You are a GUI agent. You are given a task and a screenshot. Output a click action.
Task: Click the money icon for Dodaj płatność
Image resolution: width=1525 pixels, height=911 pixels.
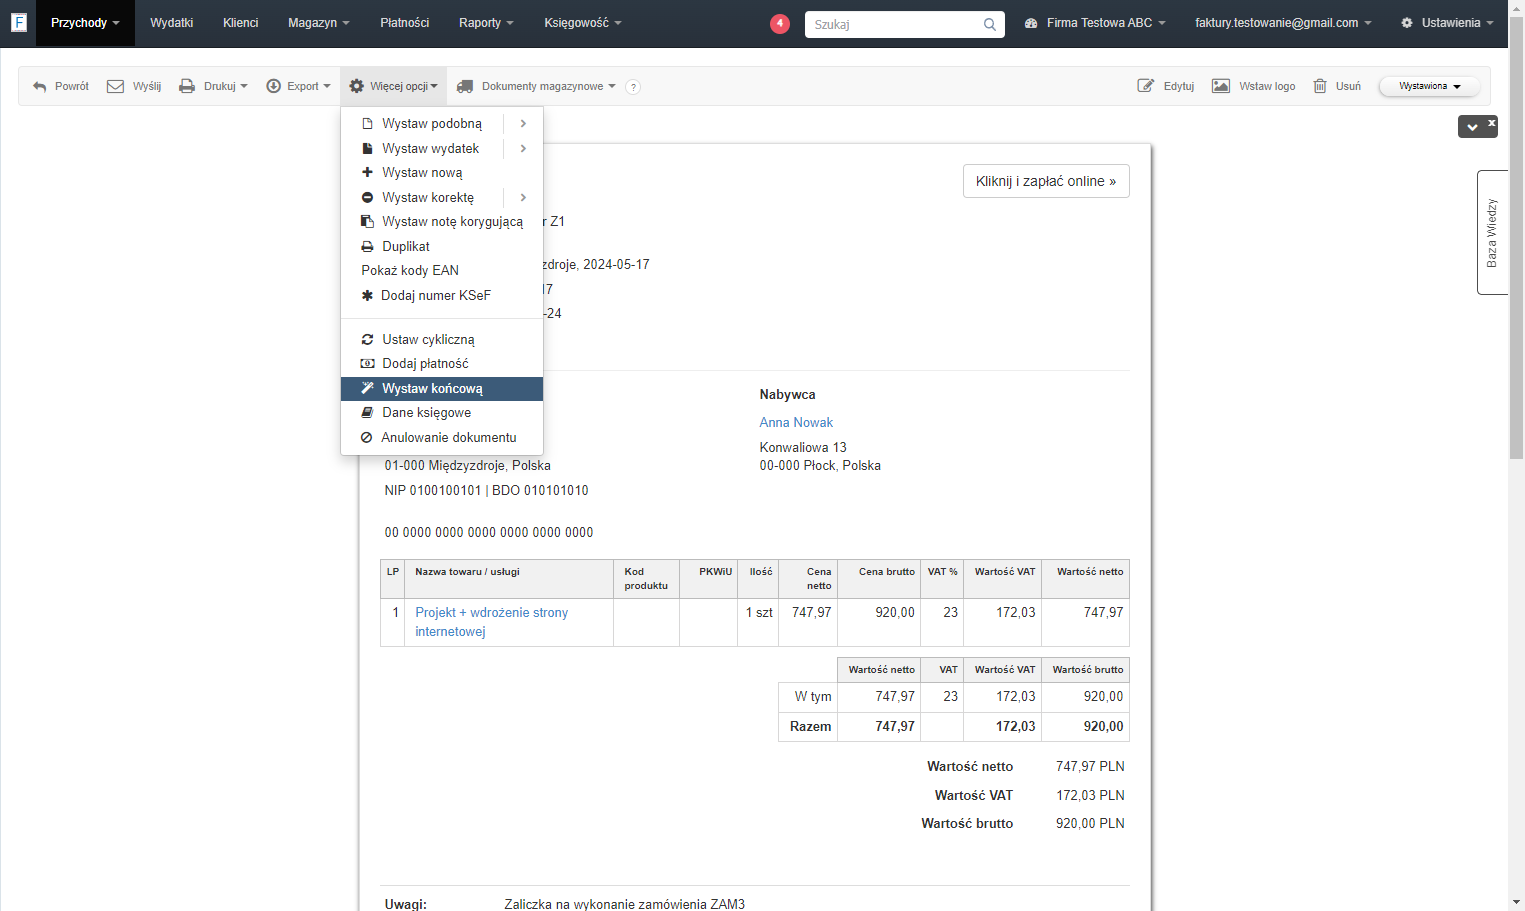point(367,363)
